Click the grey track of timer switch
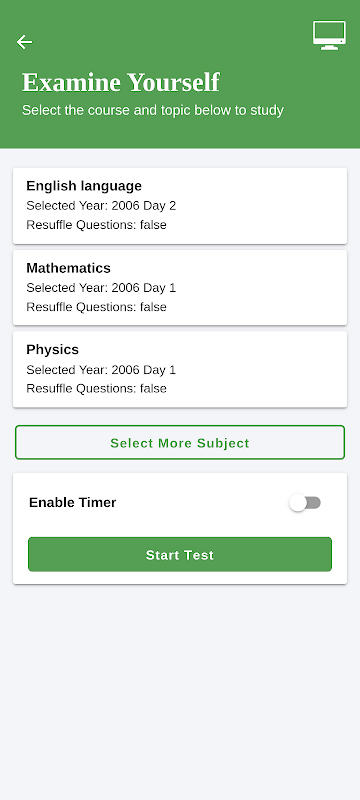The image size is (360, 800). (x=313, y=503)
